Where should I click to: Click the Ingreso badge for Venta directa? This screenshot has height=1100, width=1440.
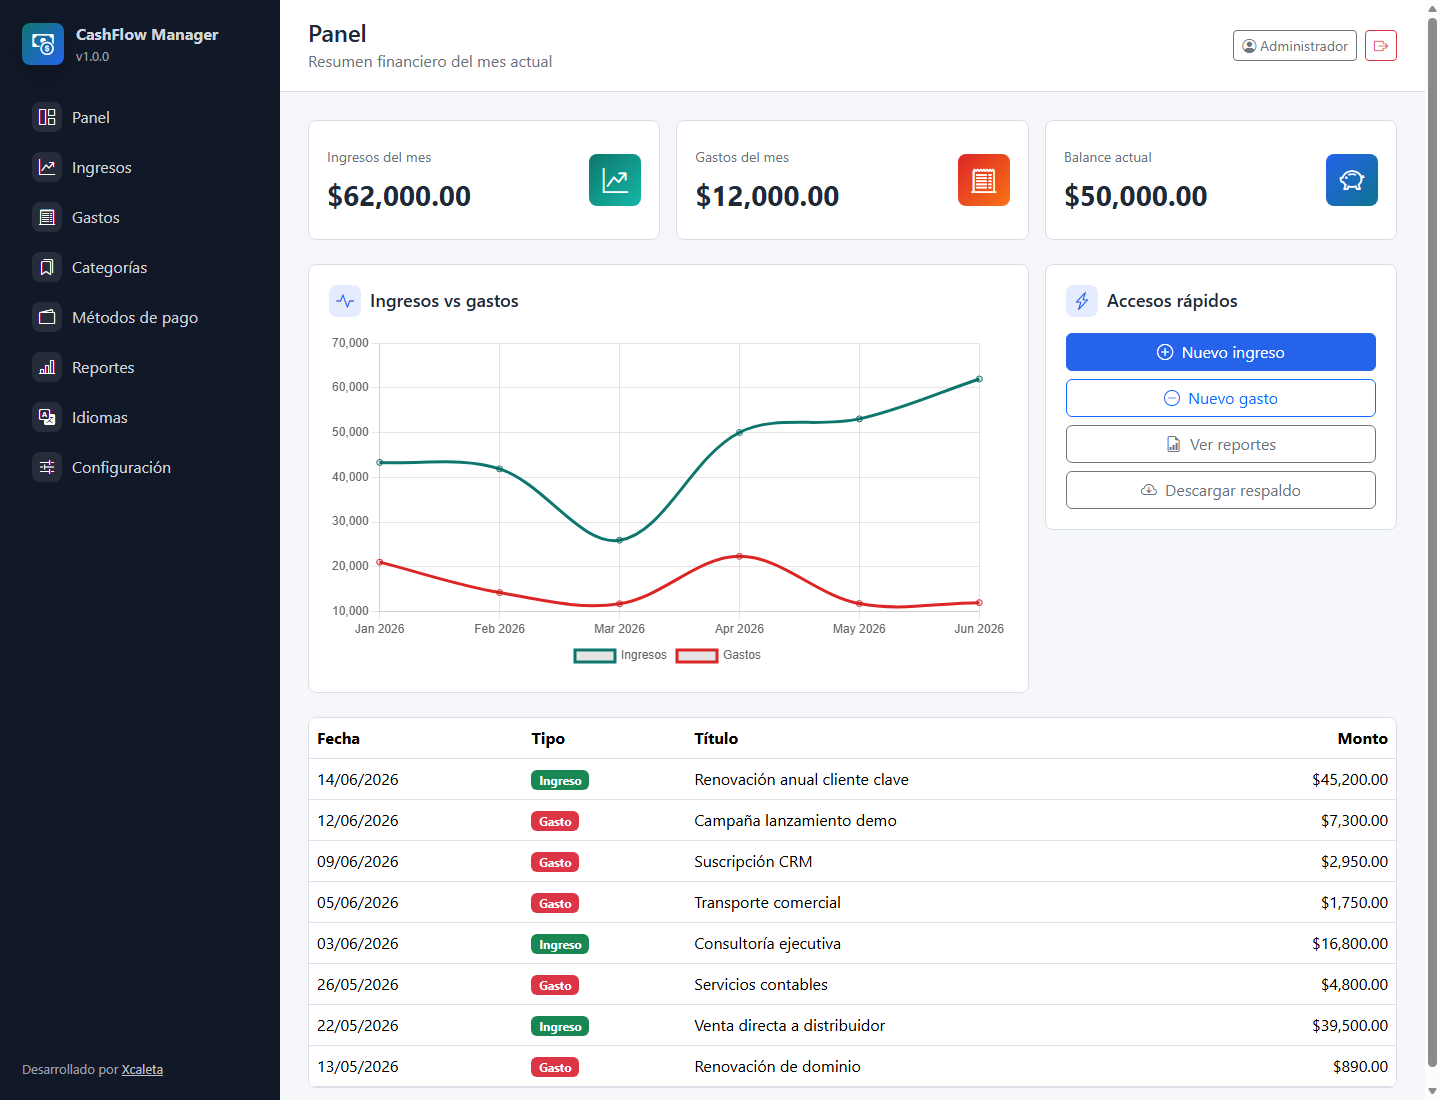(x=560, y=1027)
